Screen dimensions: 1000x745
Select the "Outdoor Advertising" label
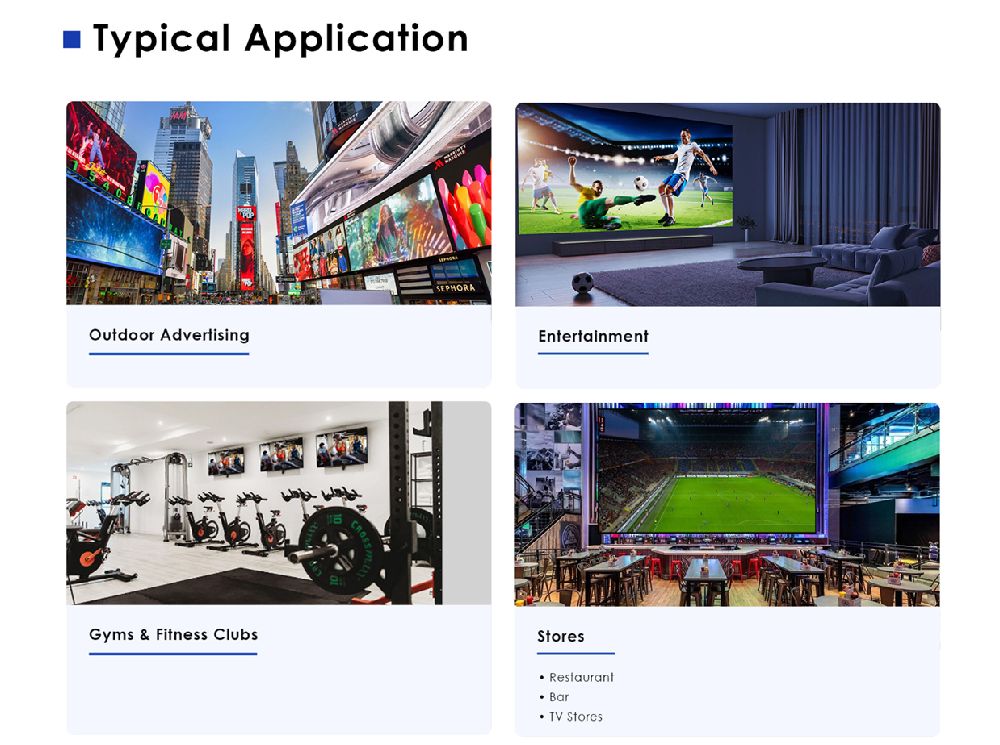coord(169,335)
